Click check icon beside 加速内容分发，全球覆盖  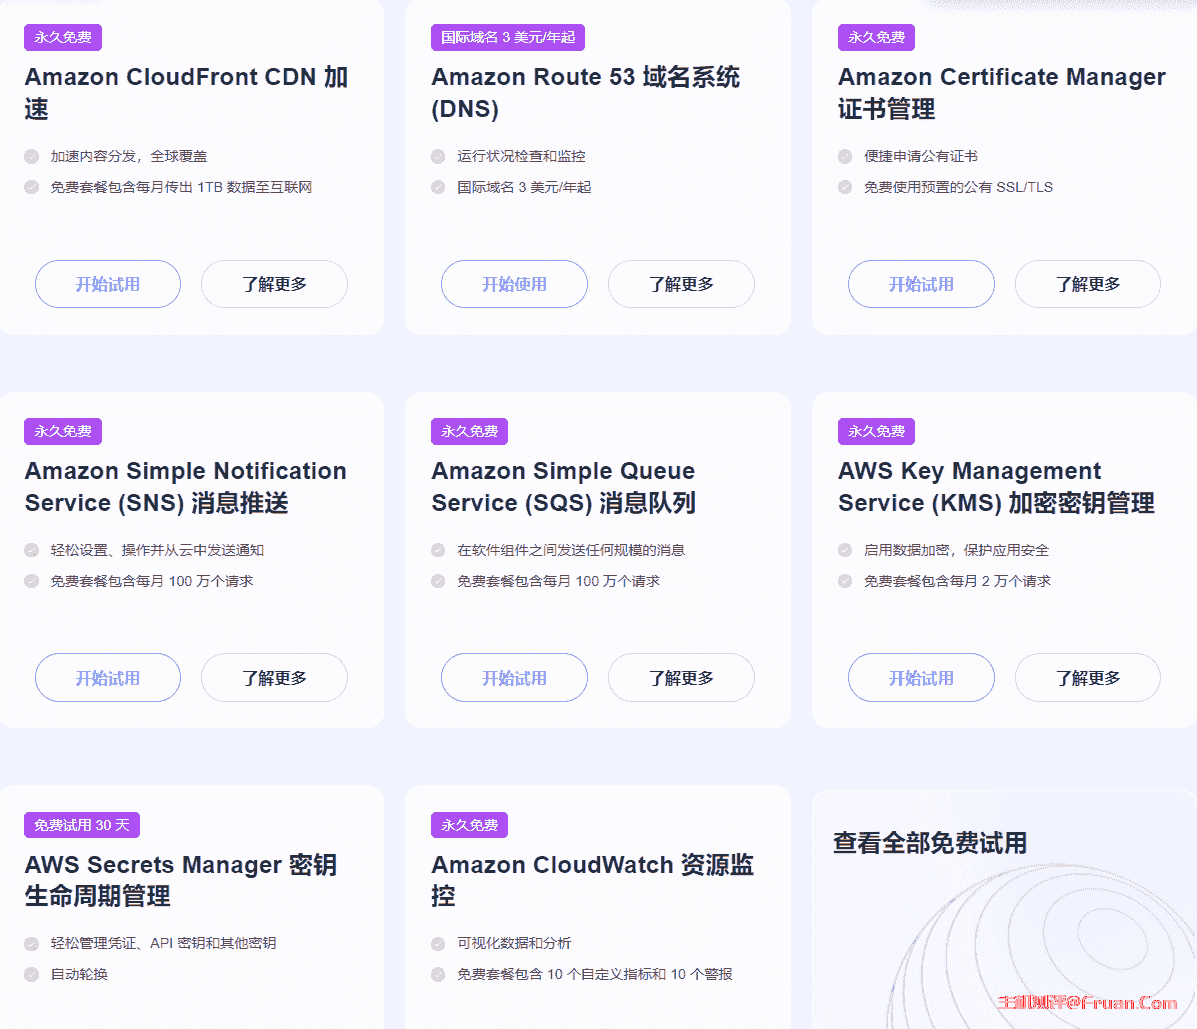[x=31, y=156]
